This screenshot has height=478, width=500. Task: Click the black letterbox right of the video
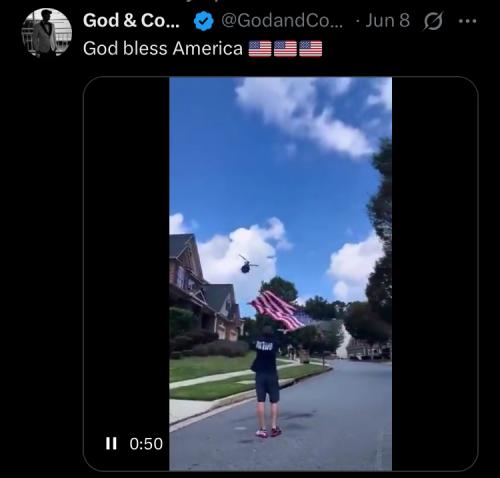point(435,273)
